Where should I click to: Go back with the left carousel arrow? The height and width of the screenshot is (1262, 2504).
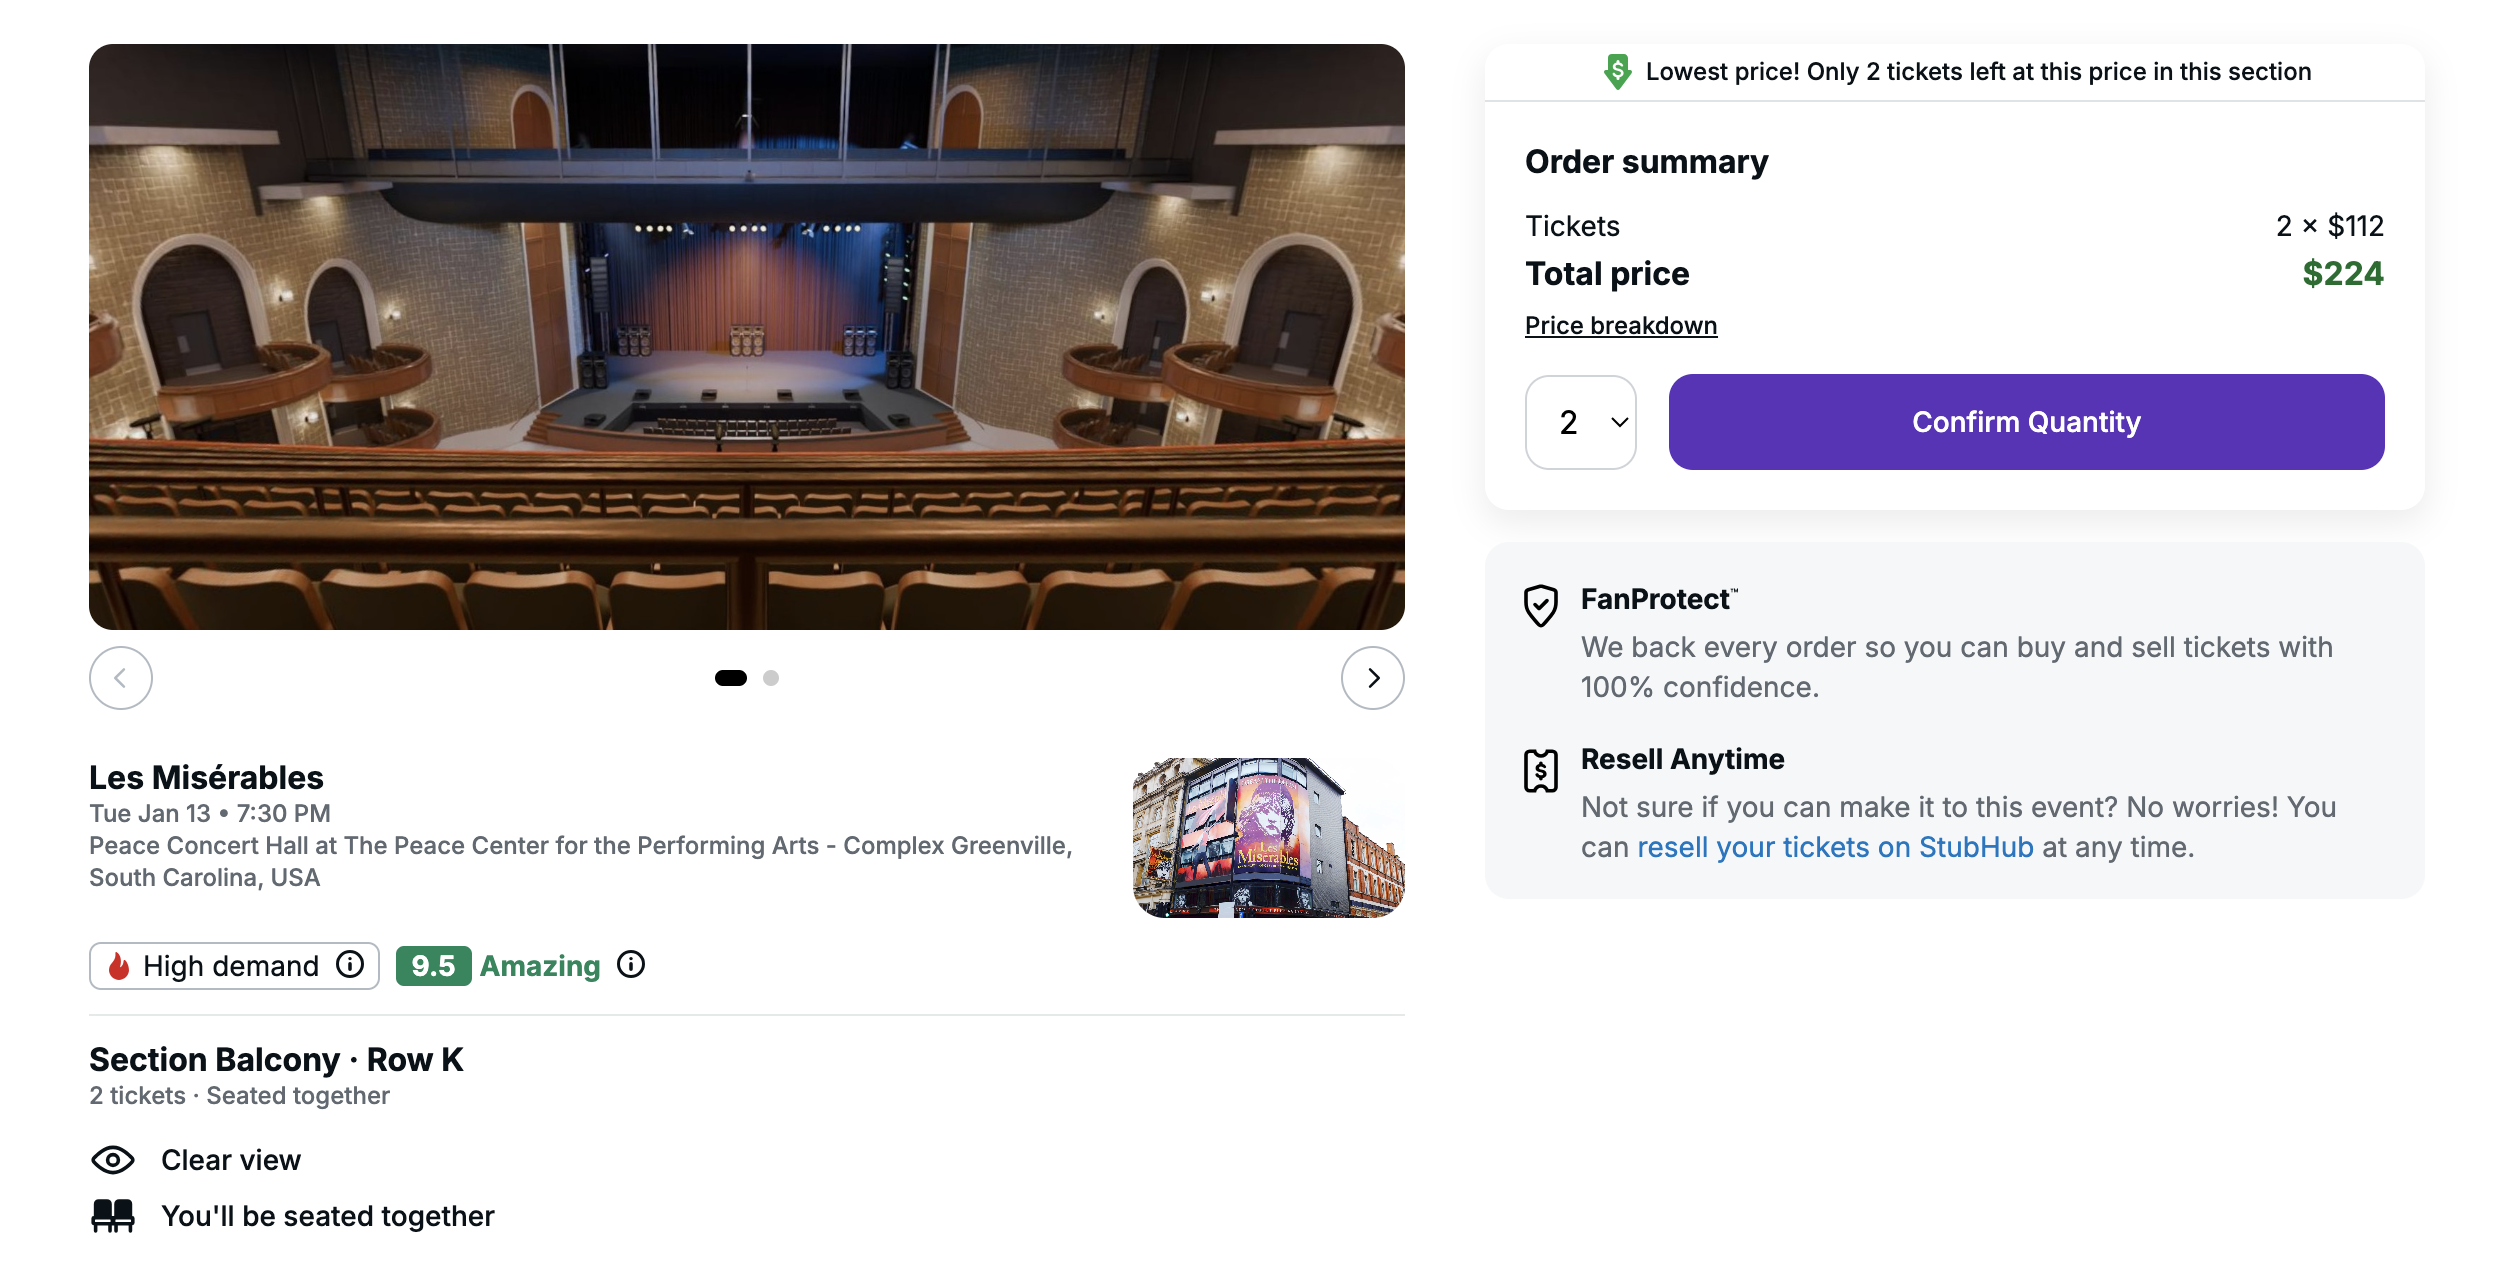click(x=120, y=678)
